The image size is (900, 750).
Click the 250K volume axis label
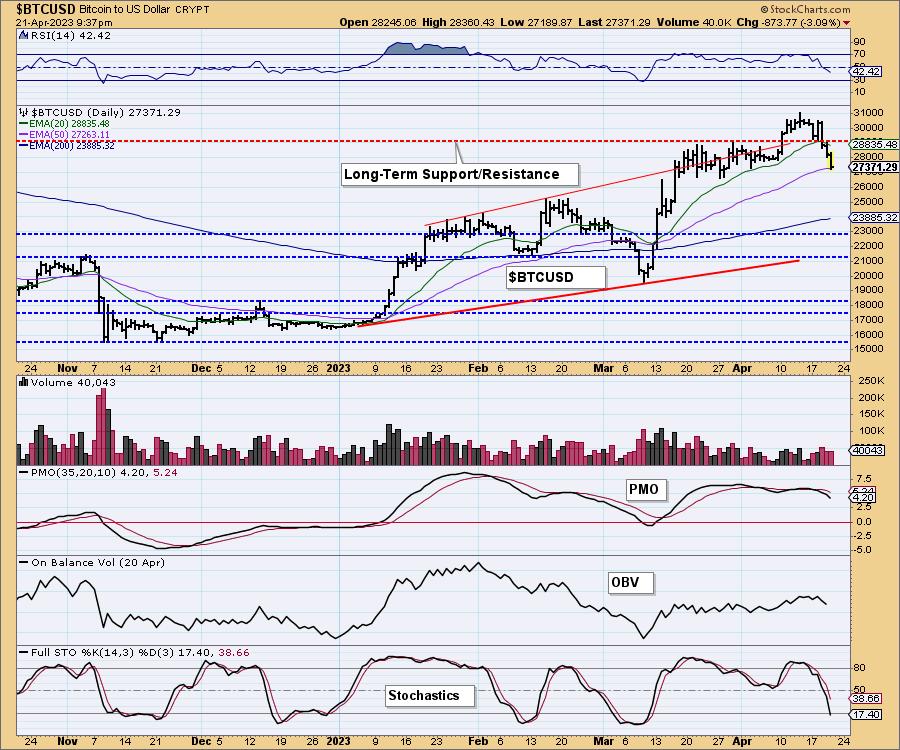(x=871, y=381)
